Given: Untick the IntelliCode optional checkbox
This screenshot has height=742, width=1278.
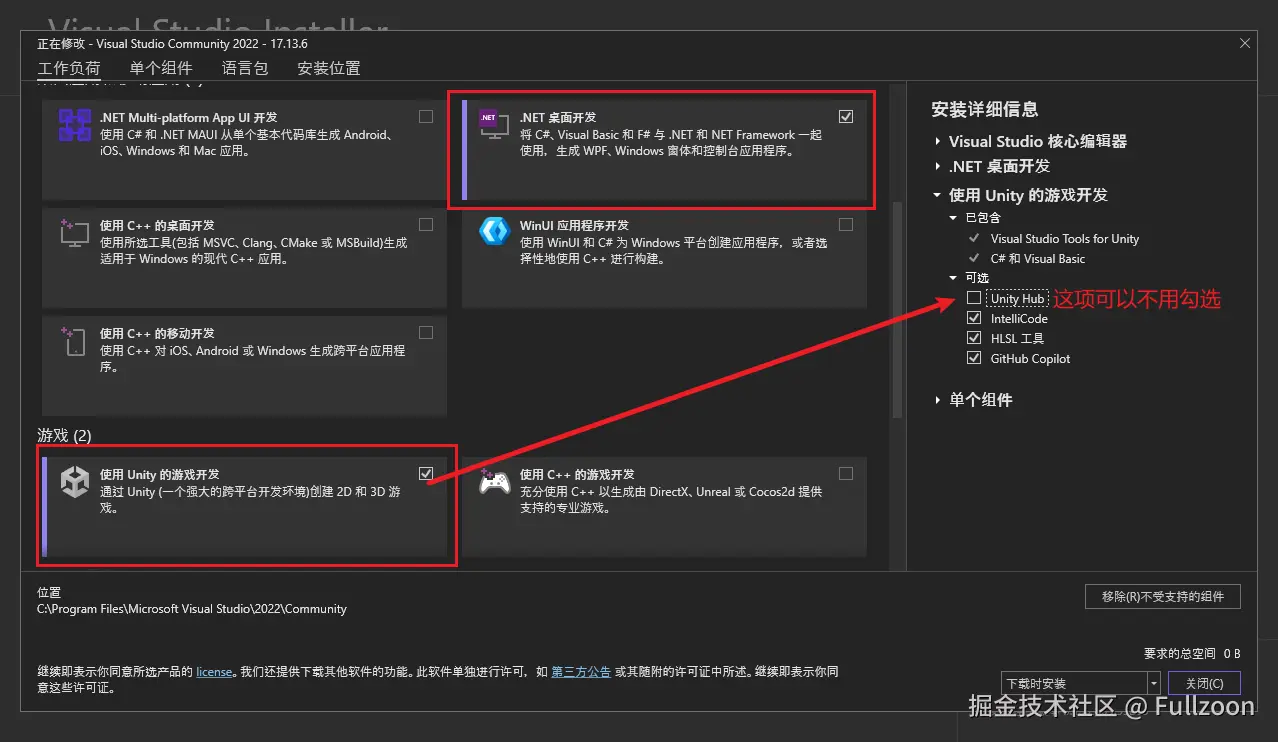Looking at the screenshot, I should 974,318.
